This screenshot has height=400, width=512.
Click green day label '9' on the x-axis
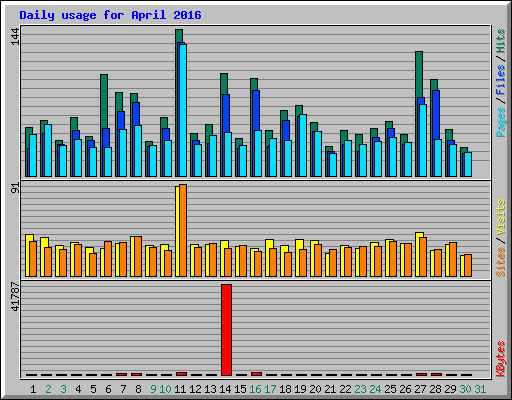click(x=153, y=389)
